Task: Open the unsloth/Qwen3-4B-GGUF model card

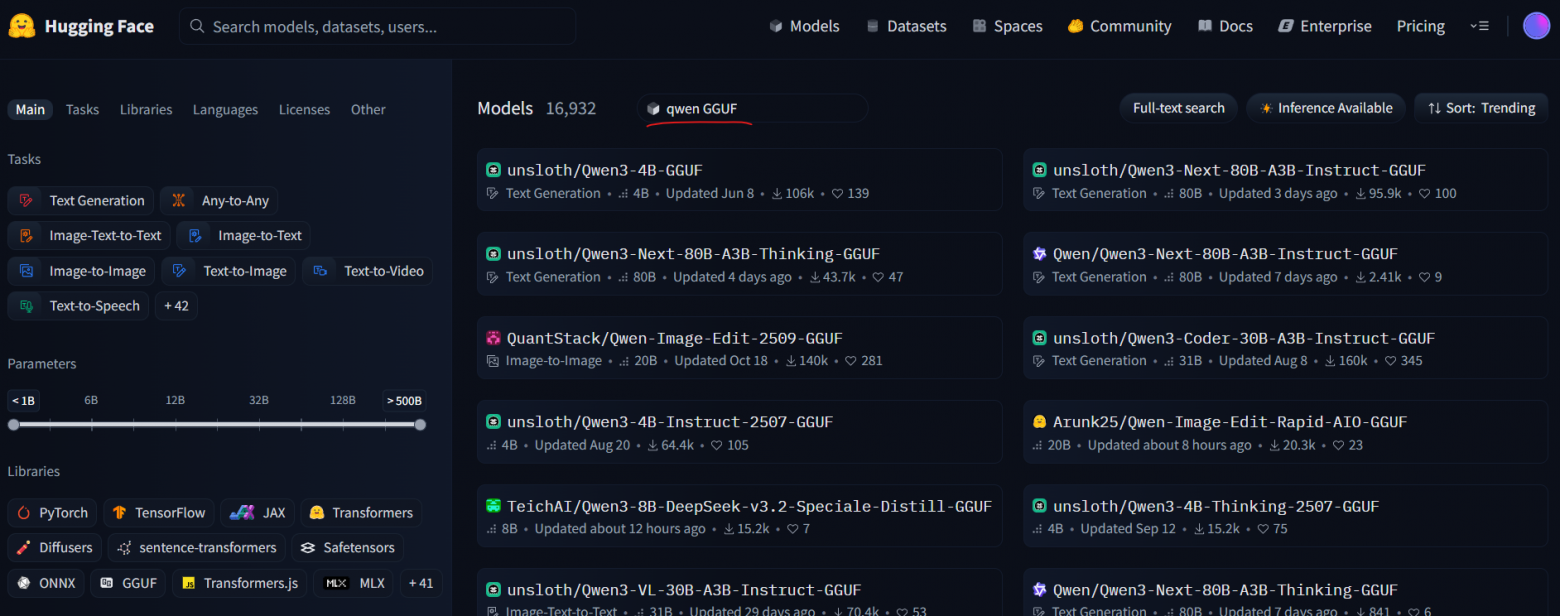Action: pyautogui.click(x=739, y=180)
